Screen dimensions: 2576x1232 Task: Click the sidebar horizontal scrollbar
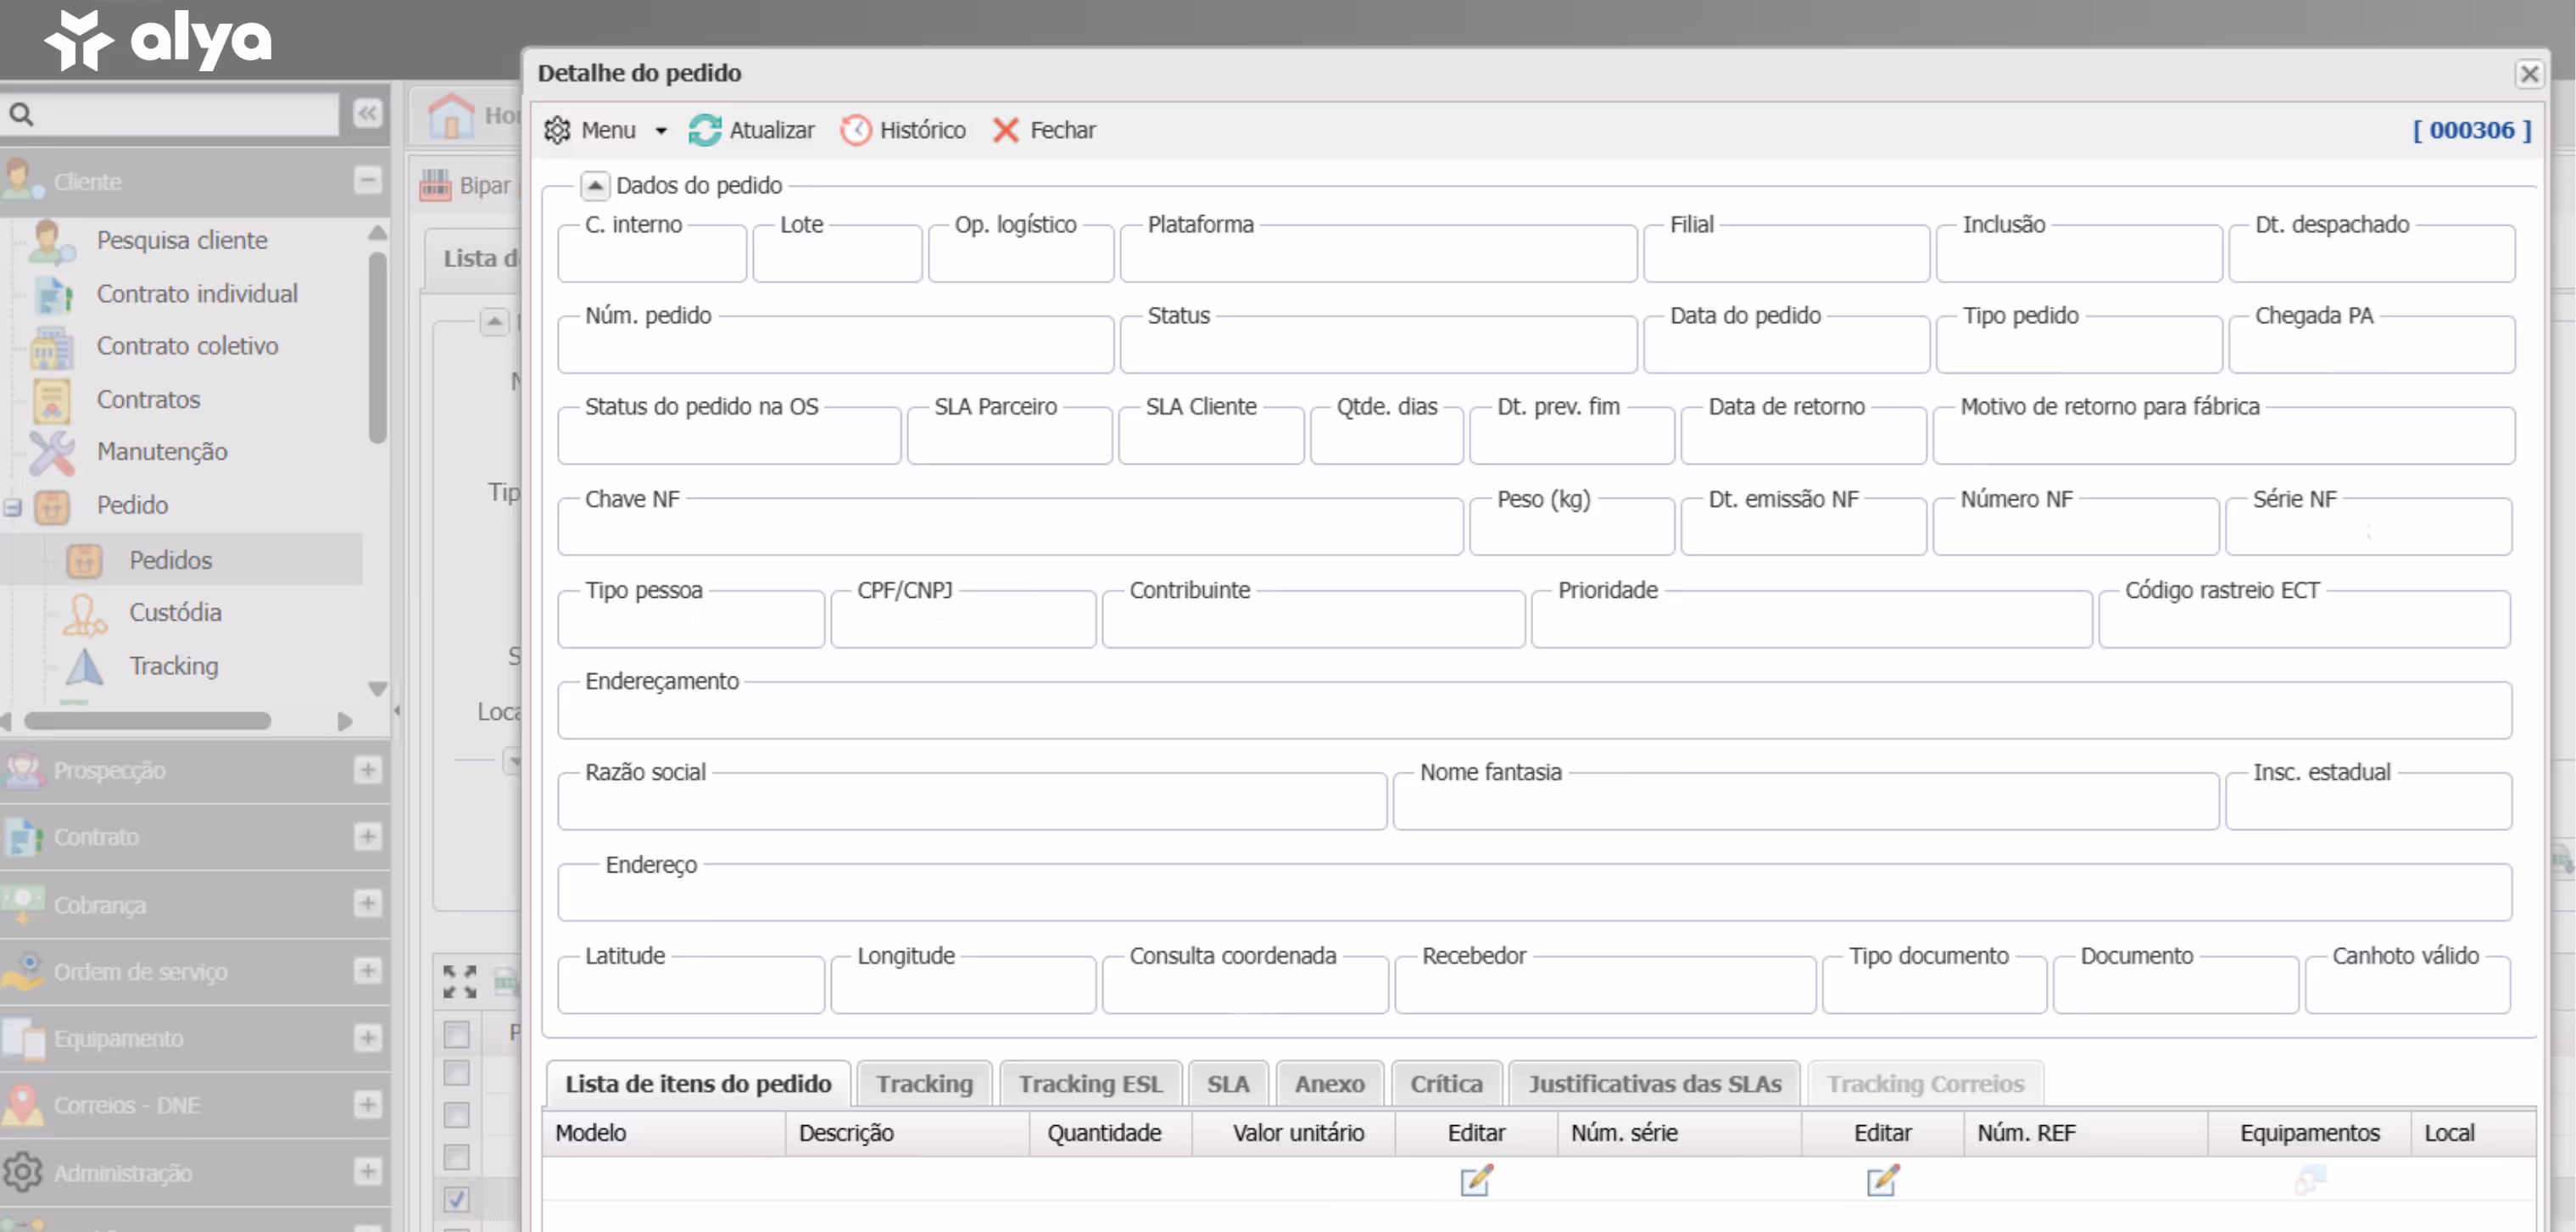tap(147, 721)
